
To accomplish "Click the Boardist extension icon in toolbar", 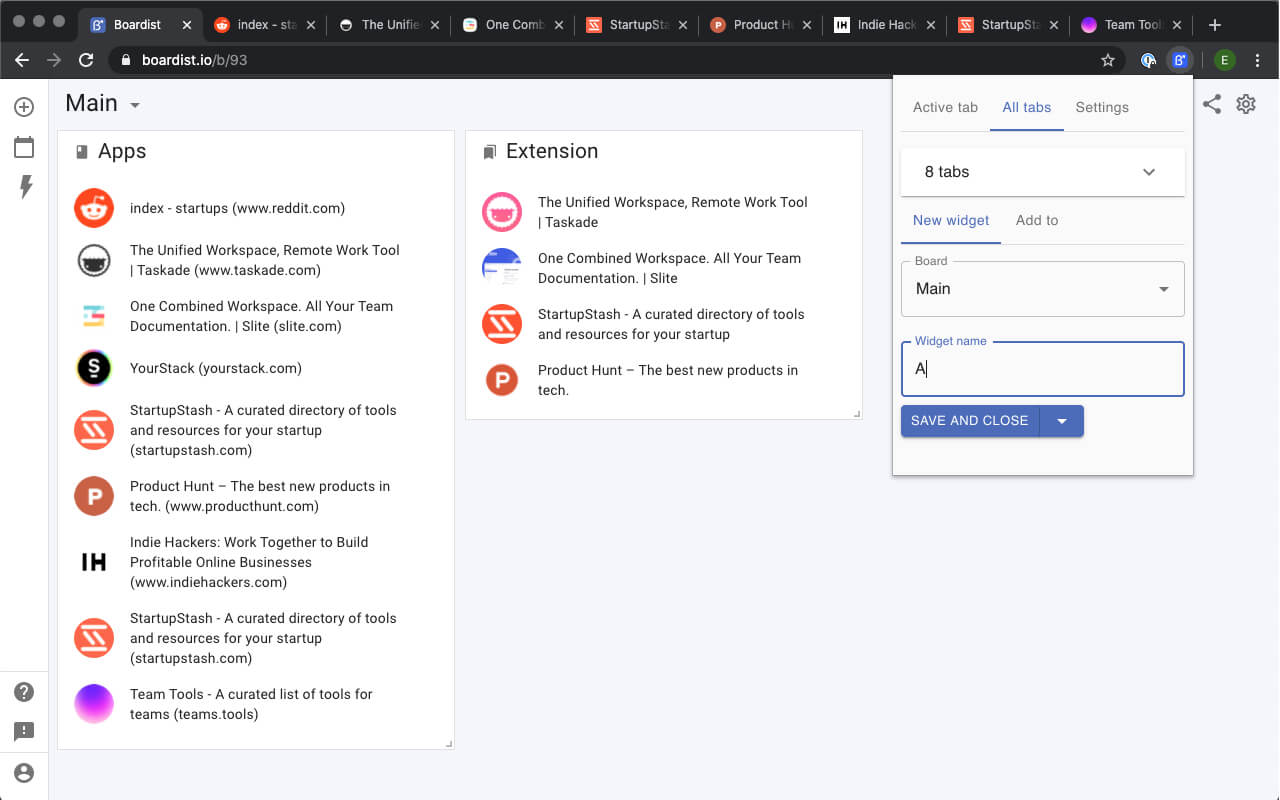I will [1180, 60].
